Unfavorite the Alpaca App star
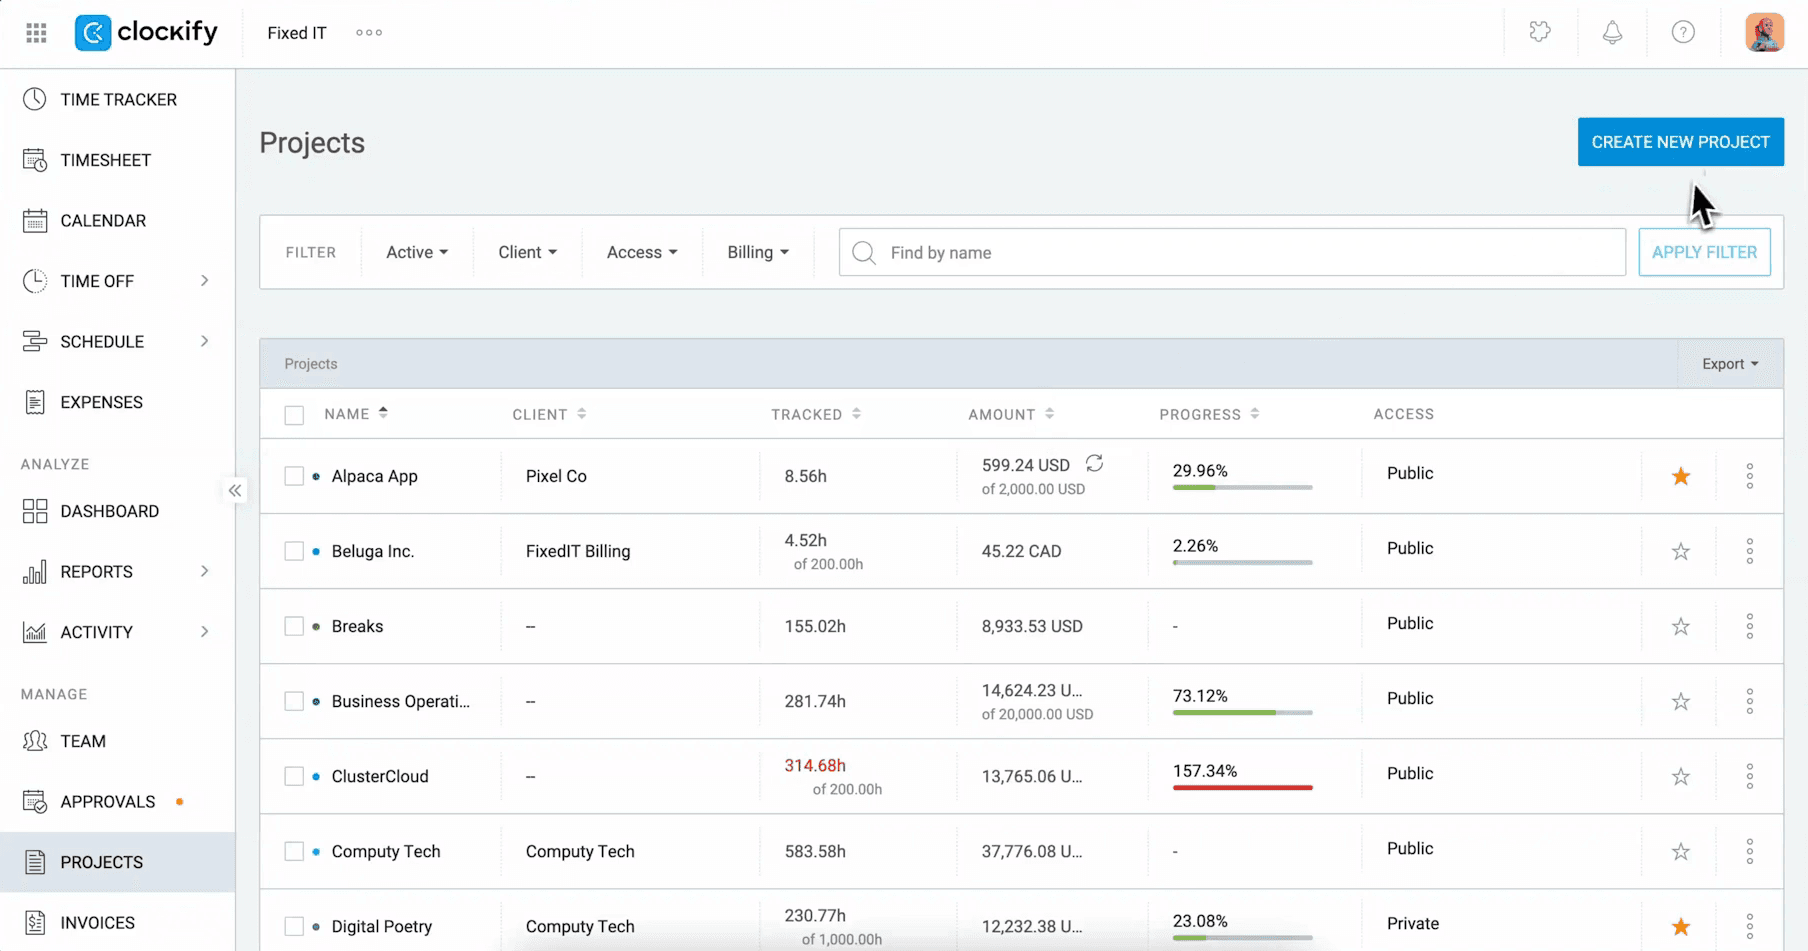1808x951 pixels. [x=1681, y=476]
